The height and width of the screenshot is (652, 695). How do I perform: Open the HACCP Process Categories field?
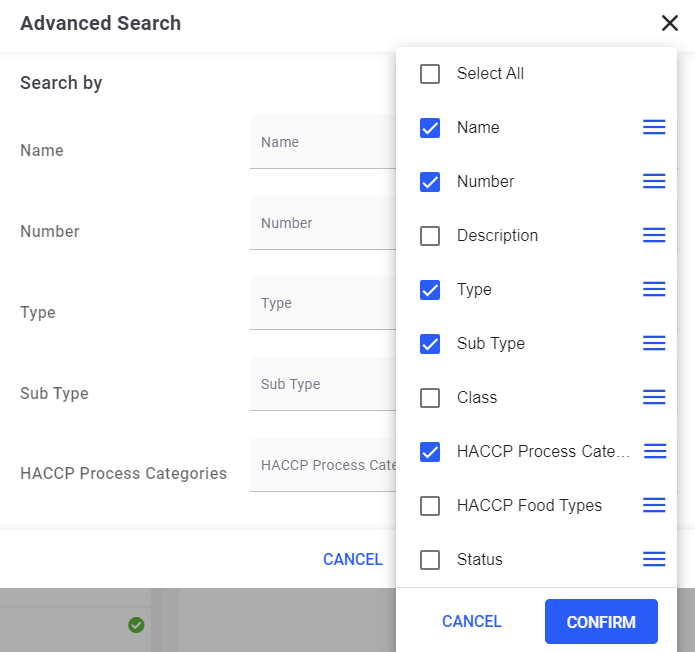pos(323,465)
